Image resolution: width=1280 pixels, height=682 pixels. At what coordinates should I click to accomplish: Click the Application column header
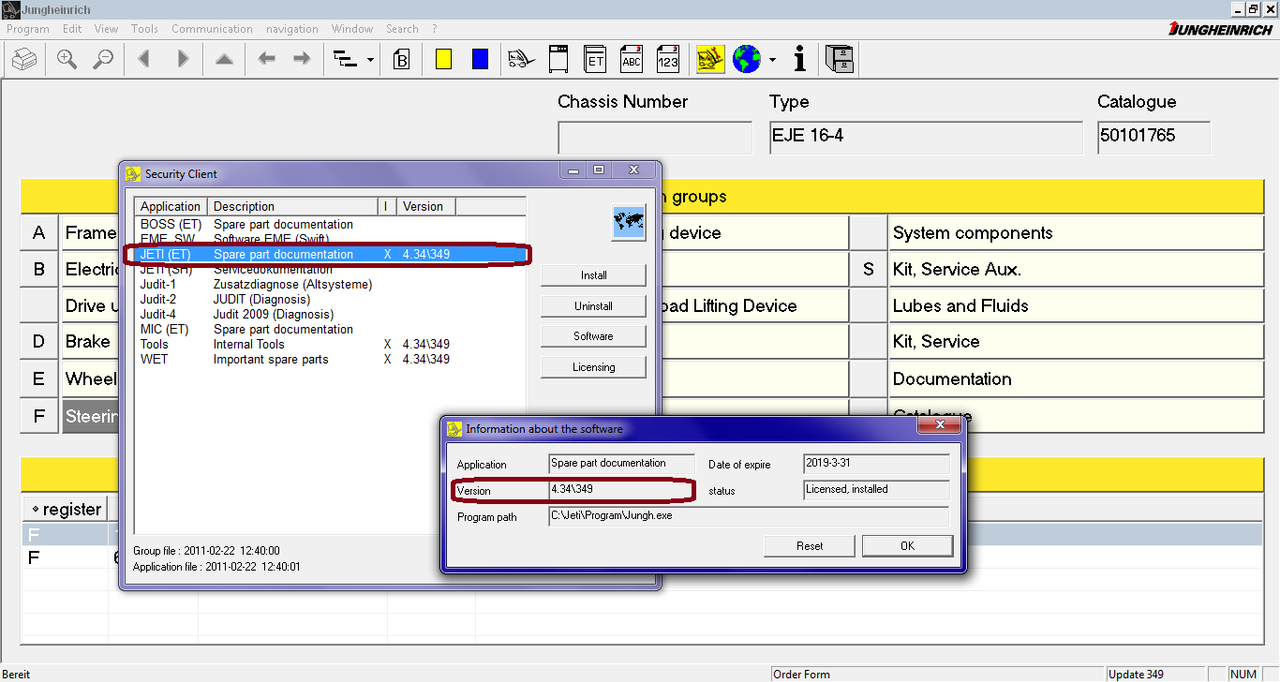pos(172,206)
